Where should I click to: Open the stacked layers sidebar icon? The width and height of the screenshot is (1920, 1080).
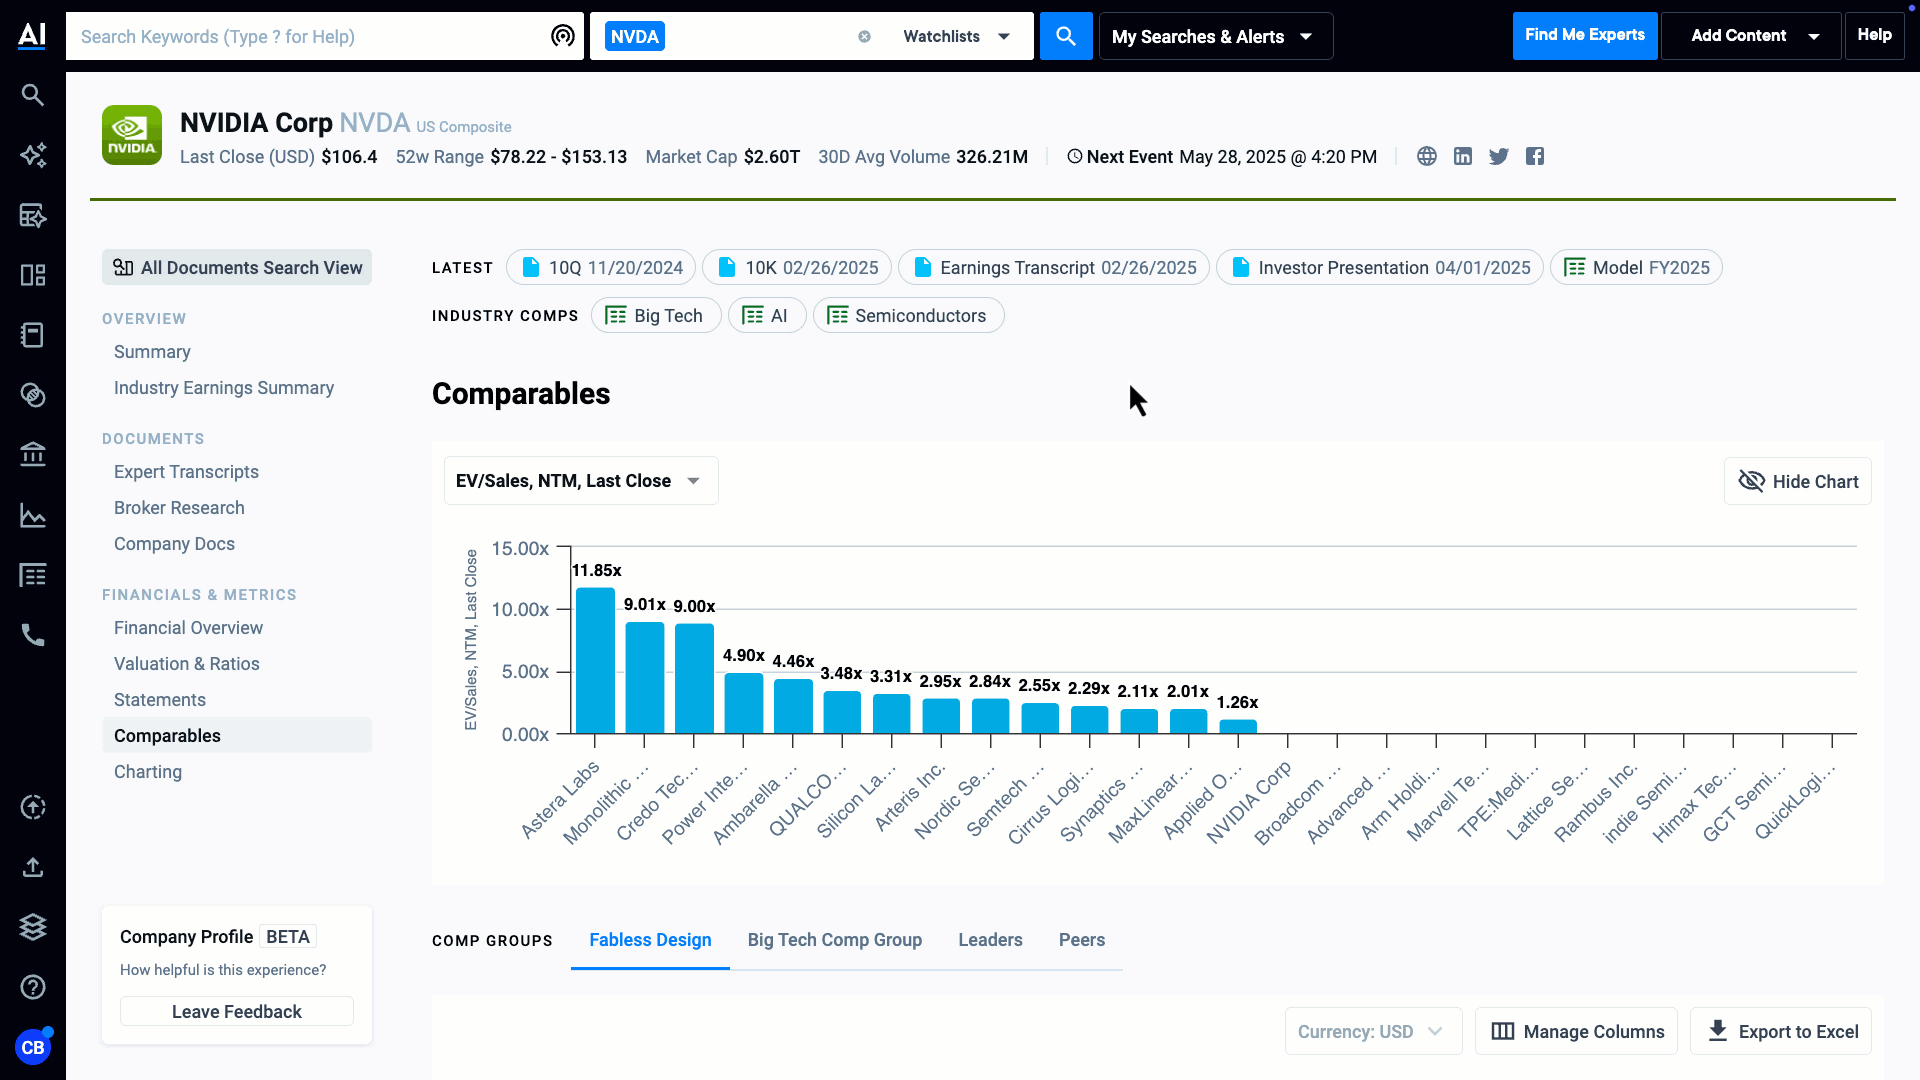[x=33, y=927]
